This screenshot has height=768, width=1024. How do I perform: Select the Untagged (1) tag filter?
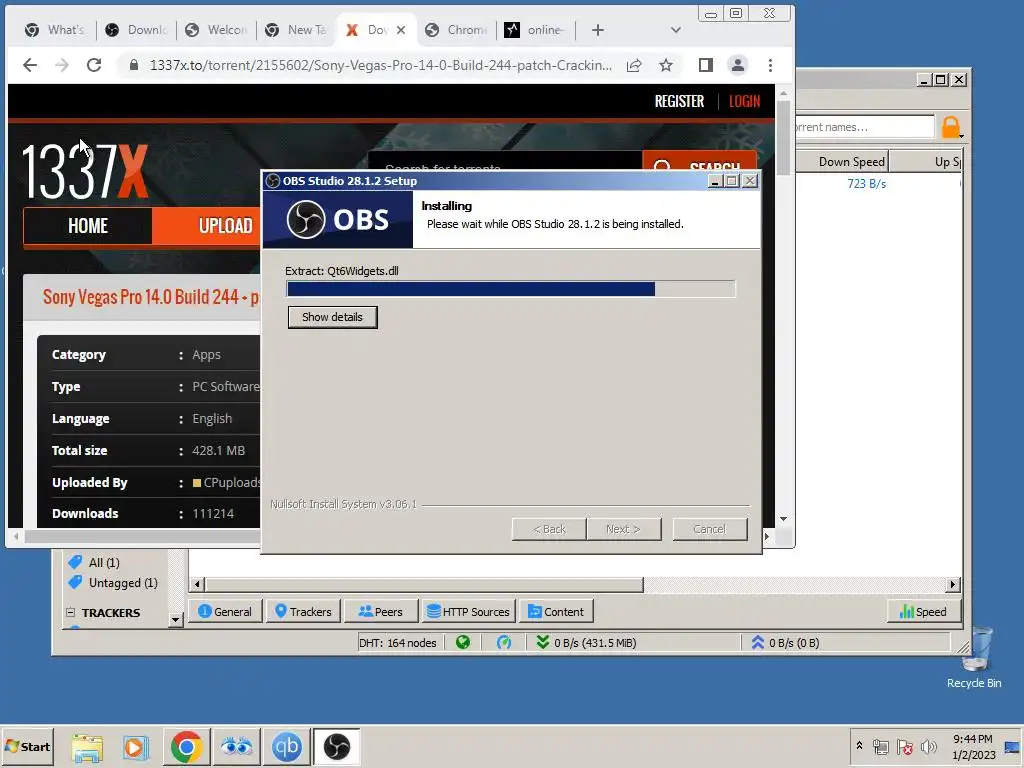(x=113, y=583)
